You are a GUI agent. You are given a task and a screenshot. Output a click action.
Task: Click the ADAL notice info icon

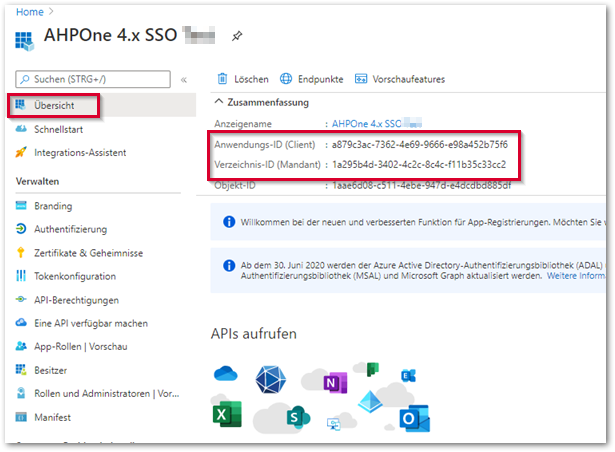point(229,266)
